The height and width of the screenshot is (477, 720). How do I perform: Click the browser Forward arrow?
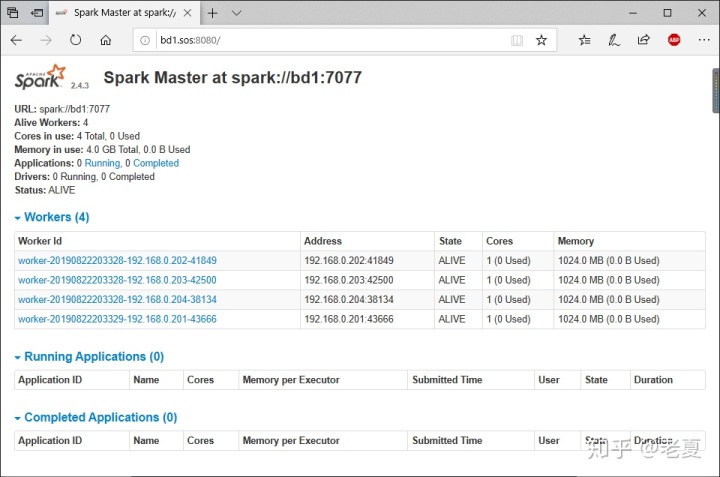[x=46, y=40]
